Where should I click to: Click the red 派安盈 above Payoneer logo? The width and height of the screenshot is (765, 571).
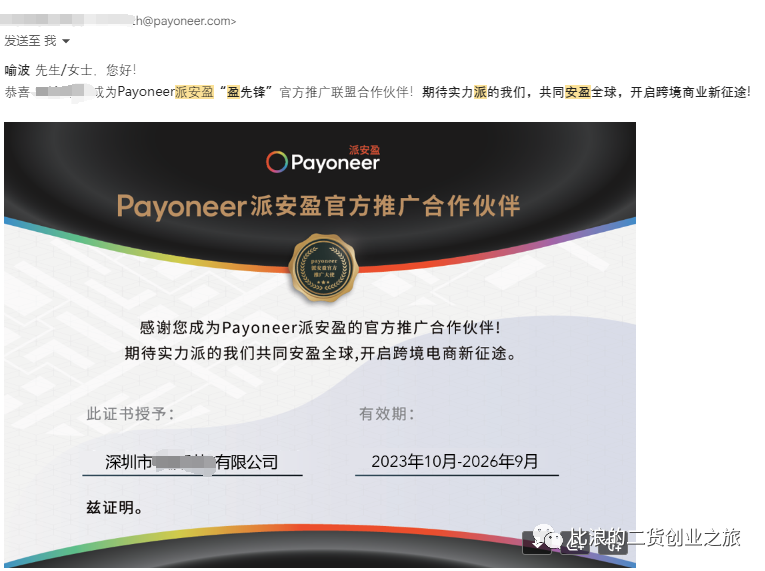click(x=364, y=150)
